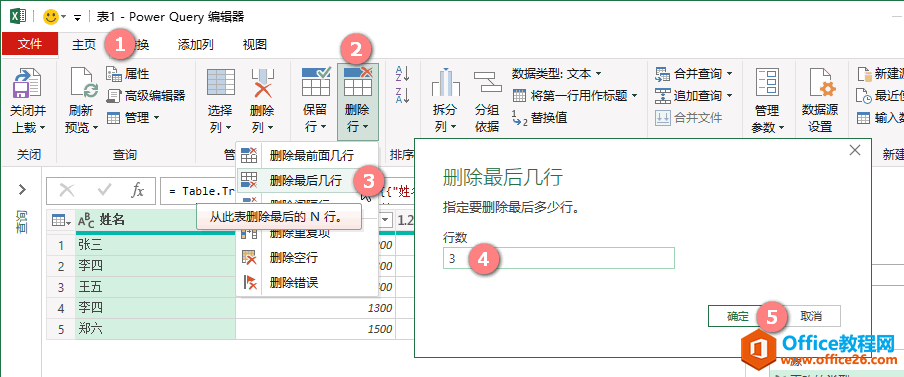Click the OK (确定) button in the dialog
The width and height of the screenshot is (904, 377).
coord(737,316)
